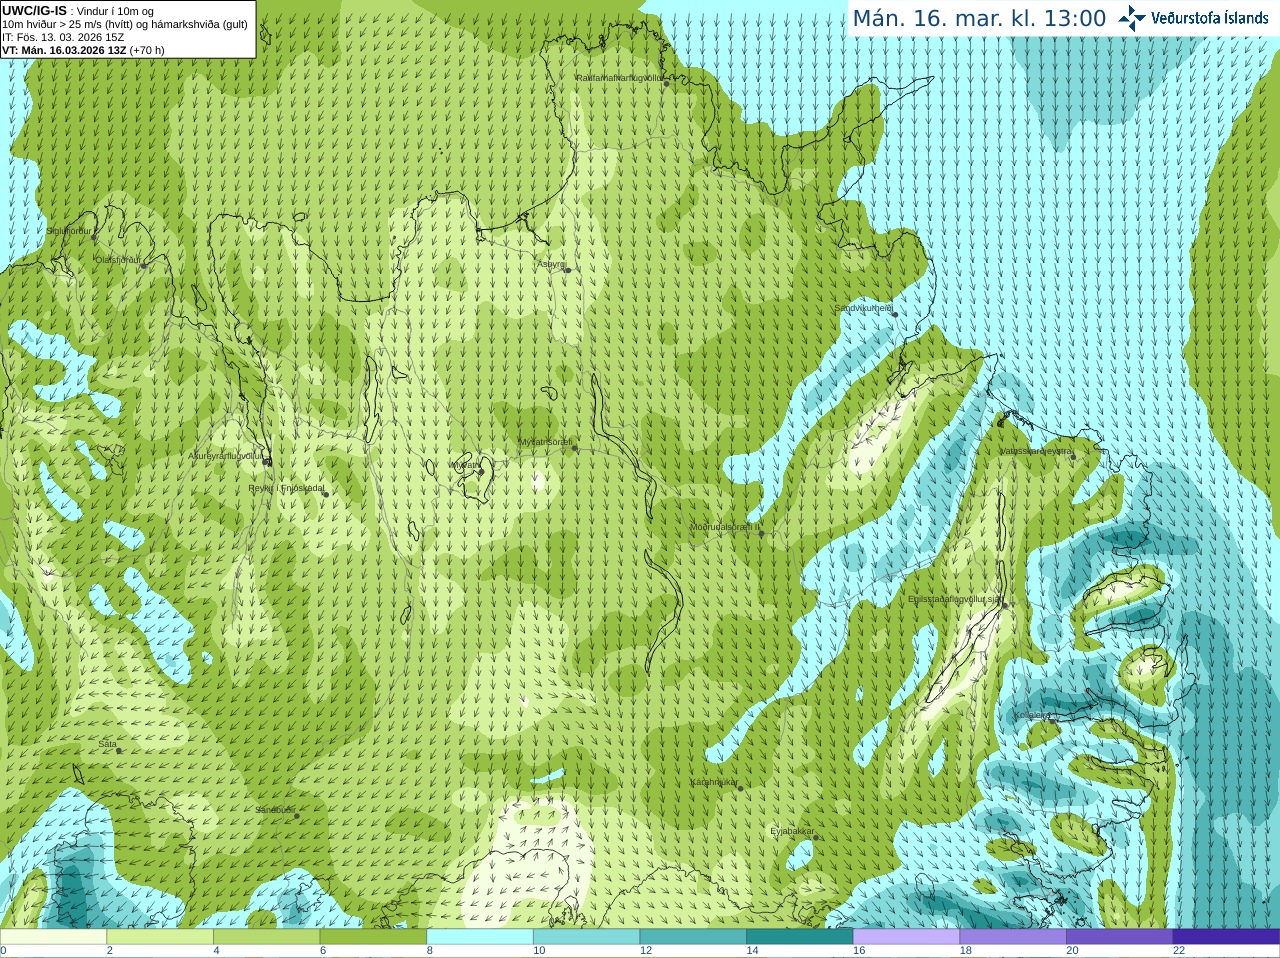Click the 'Mán. 16. mar. kl. 13:00' timestamp
The width and height of the screenshot is (1280, 958).
click(979, 19)
